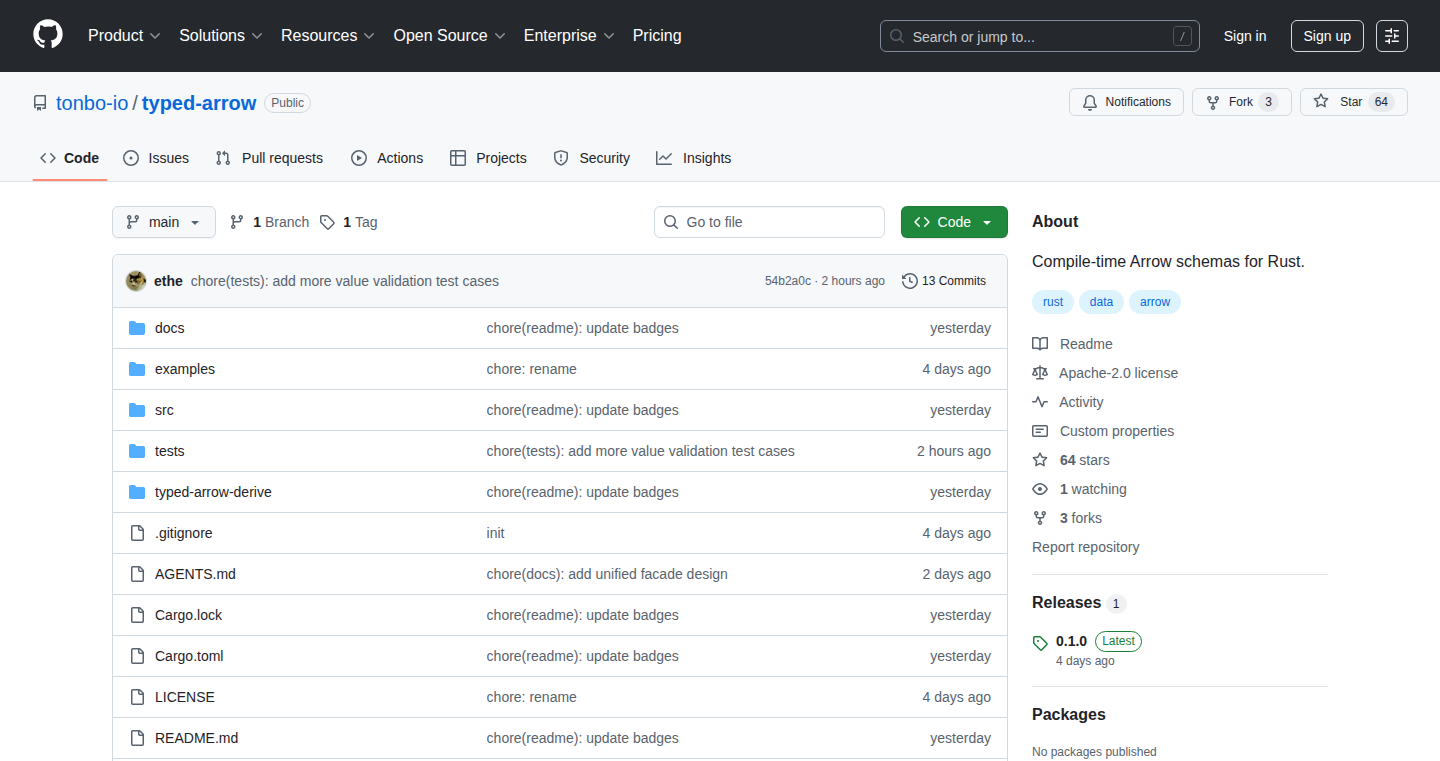
Task: Filter by the data topic tag
Action: click(1101, 302)
